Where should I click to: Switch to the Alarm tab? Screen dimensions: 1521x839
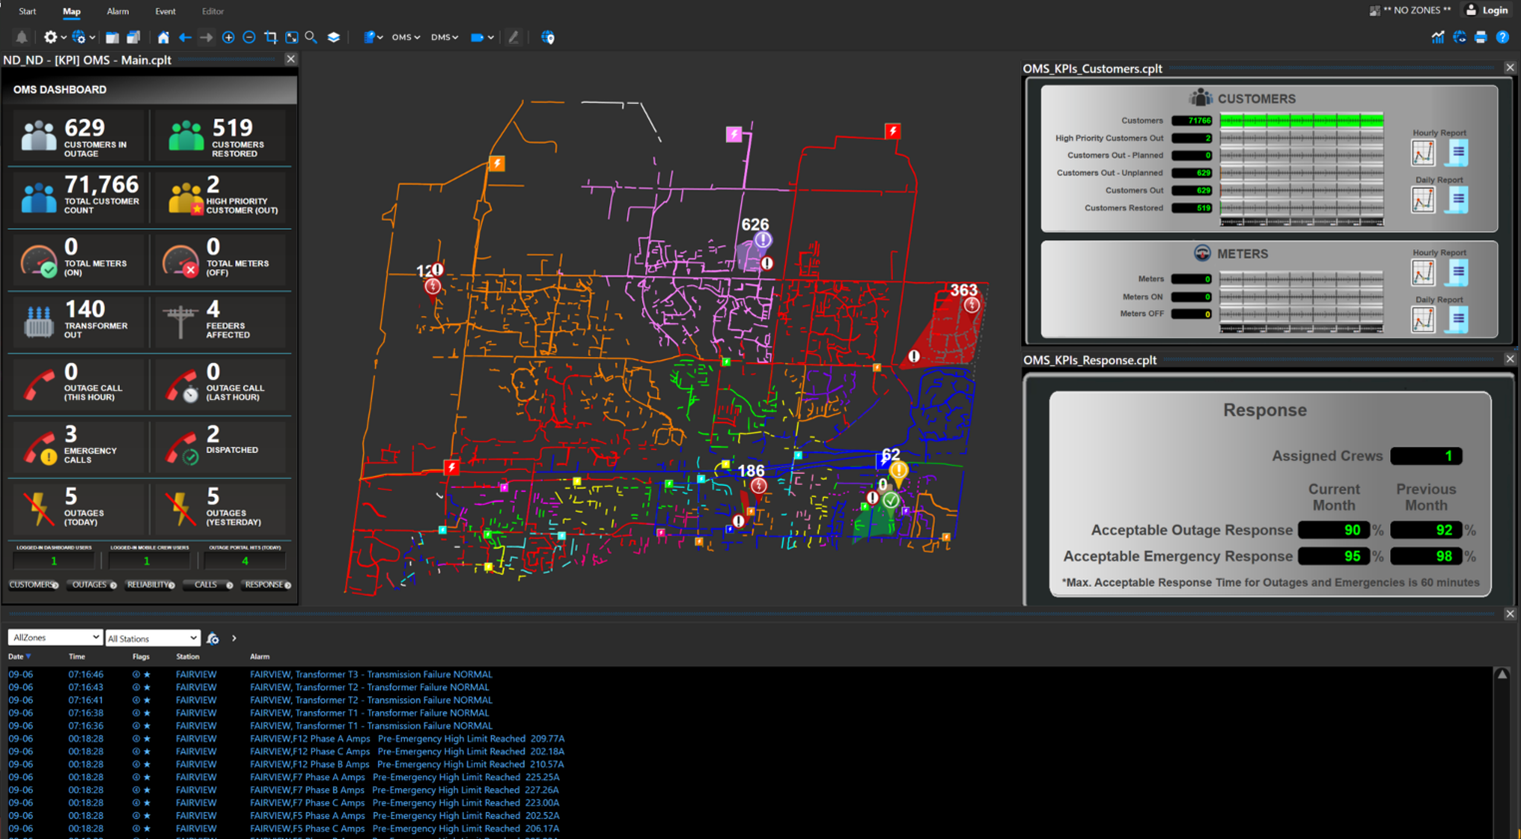[117, 12]
